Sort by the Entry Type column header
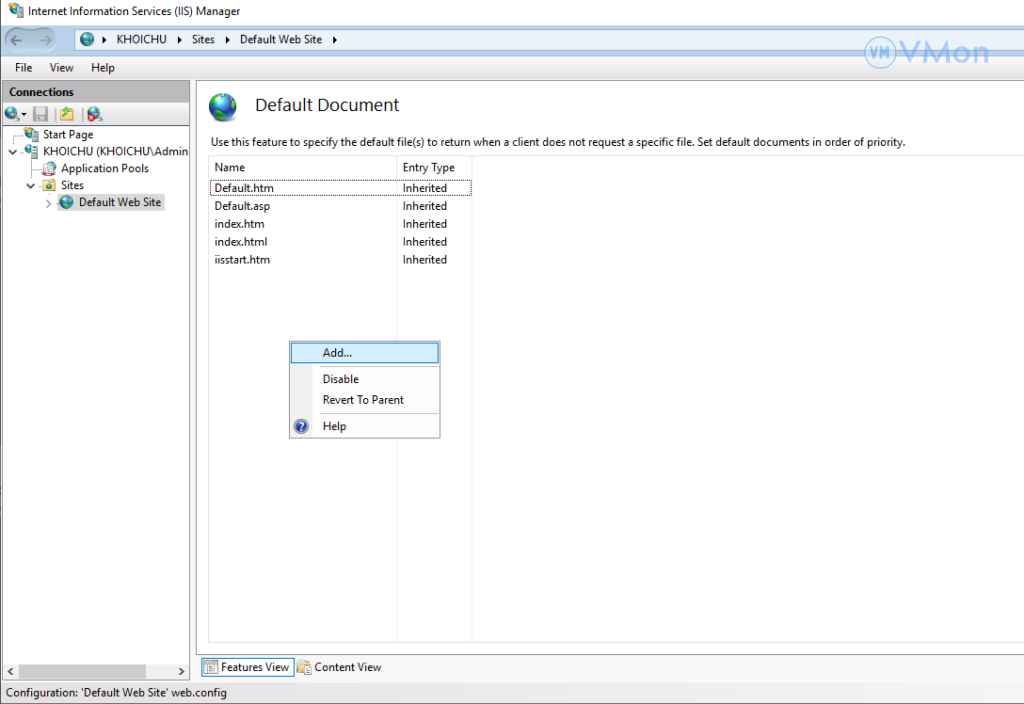 pyautogui.click(x=434, y=167)
